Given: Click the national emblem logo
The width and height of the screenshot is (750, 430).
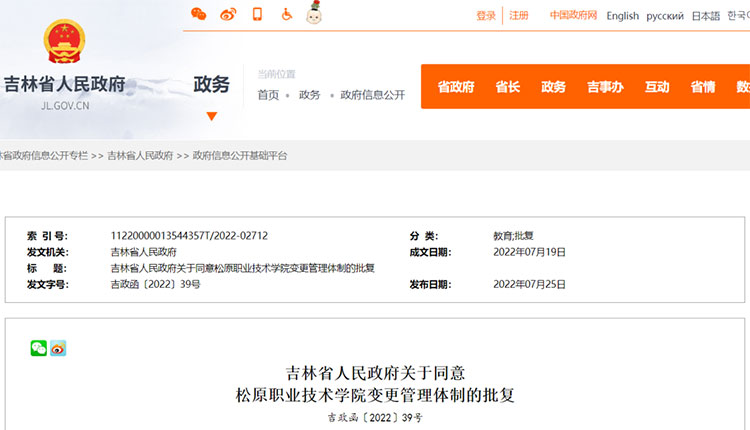Looking at the screenshot, I should click(x=65, y=41).
